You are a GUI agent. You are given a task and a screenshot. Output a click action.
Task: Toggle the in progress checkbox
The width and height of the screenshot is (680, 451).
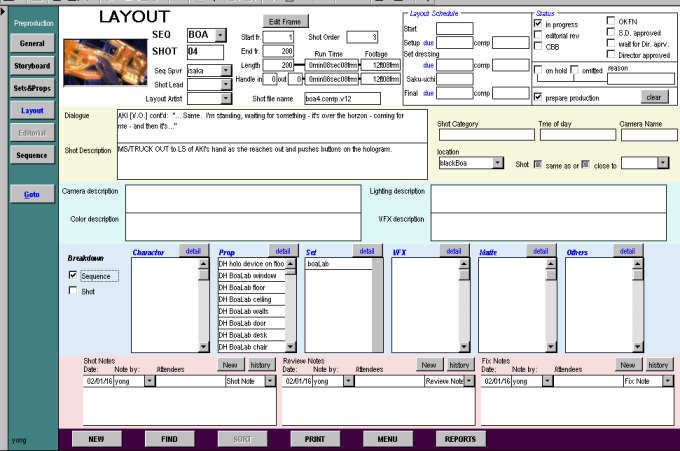(x=538, y=23)
